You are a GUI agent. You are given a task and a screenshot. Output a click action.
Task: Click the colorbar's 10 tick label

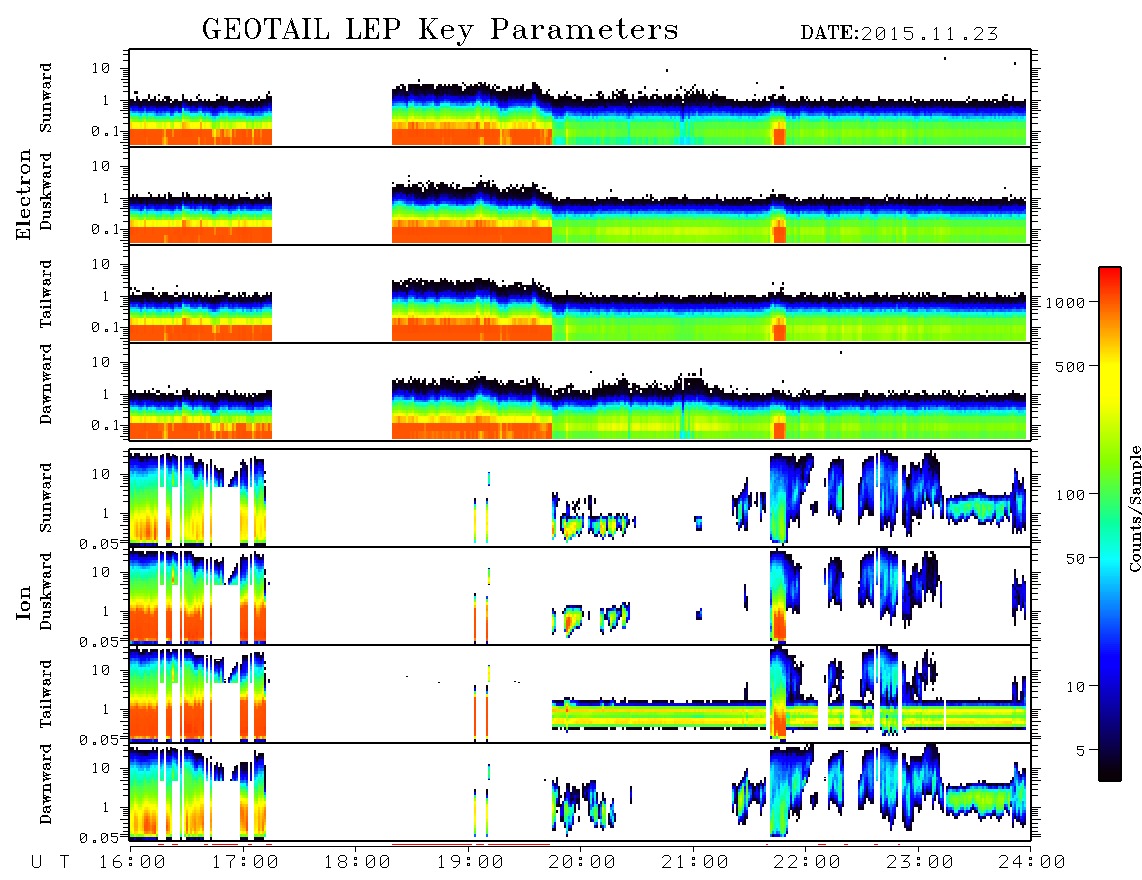click(1075, 687)
